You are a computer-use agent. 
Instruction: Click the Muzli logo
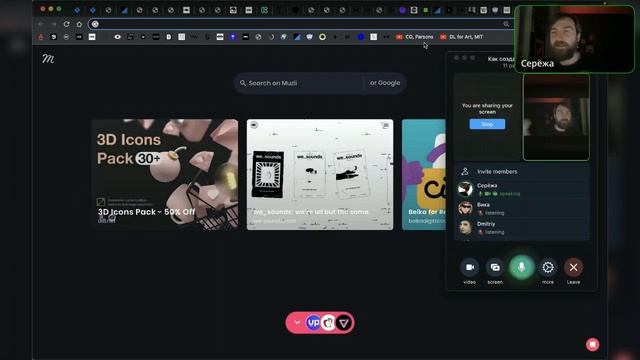pos(48,59)
